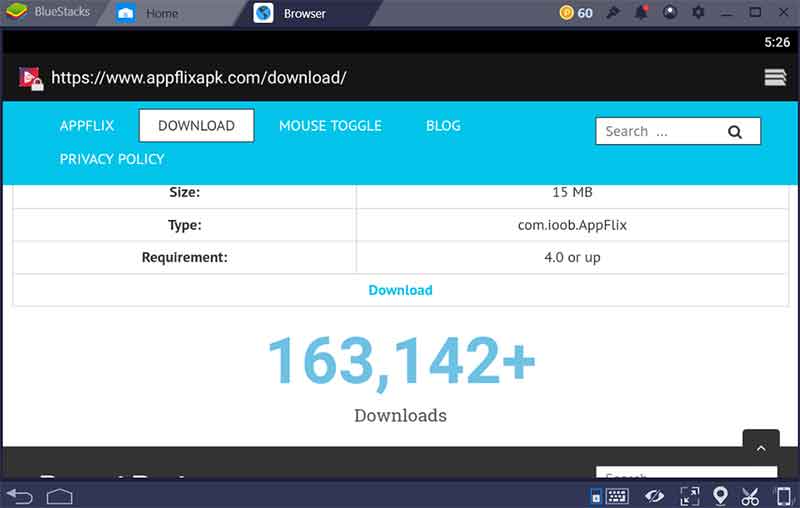Click the site lock favicon icon
The height and width of the screenshot is (508, 800).
click(31, 79)
